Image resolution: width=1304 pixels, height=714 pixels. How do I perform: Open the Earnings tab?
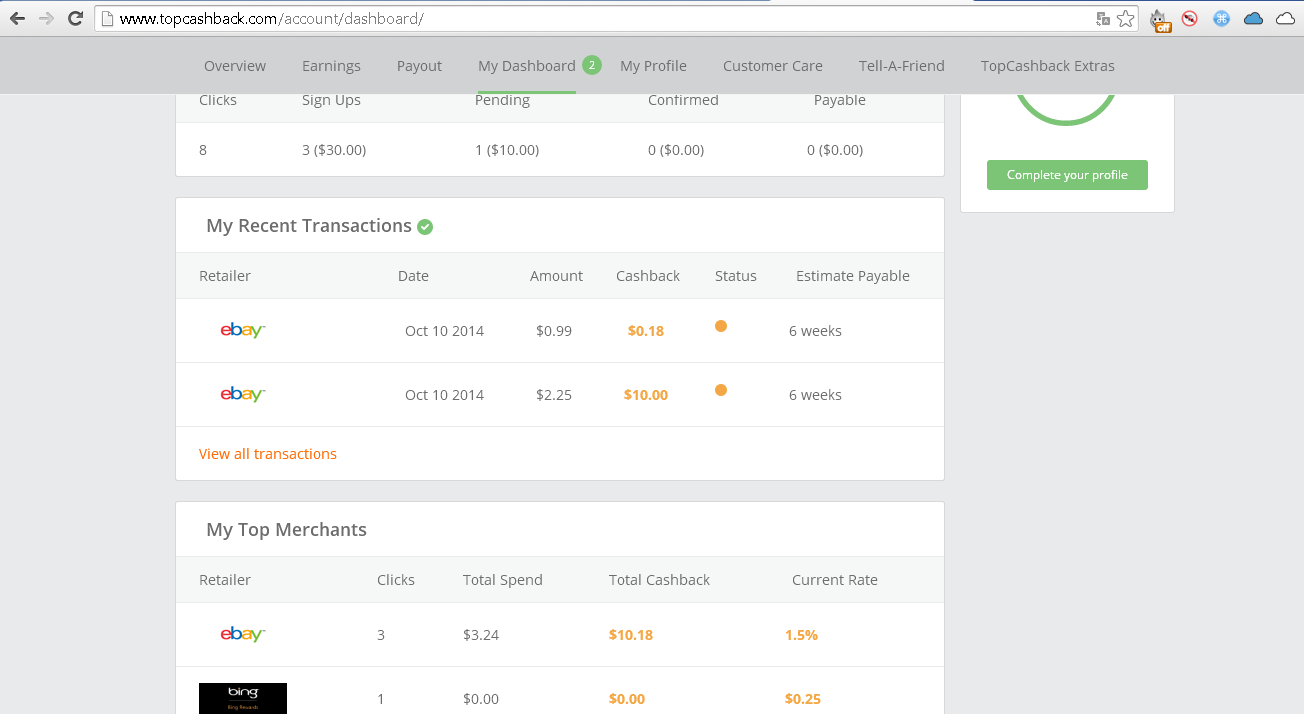(331, 66)
